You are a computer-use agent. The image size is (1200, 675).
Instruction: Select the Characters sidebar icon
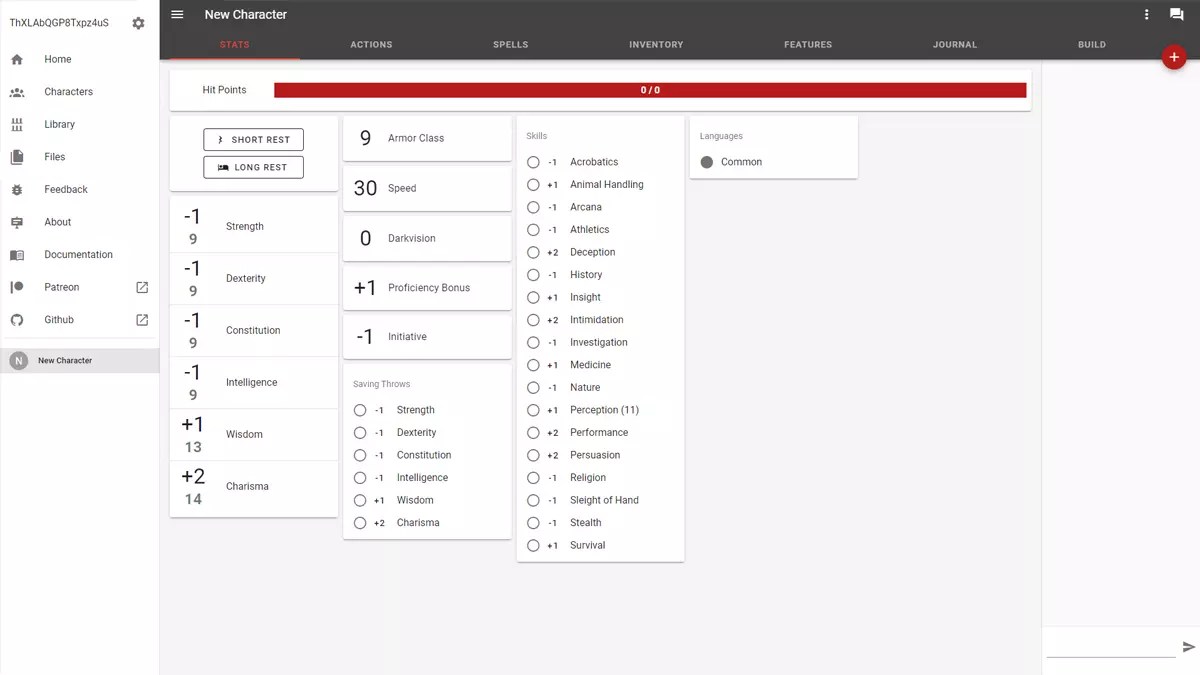point(15,91)
